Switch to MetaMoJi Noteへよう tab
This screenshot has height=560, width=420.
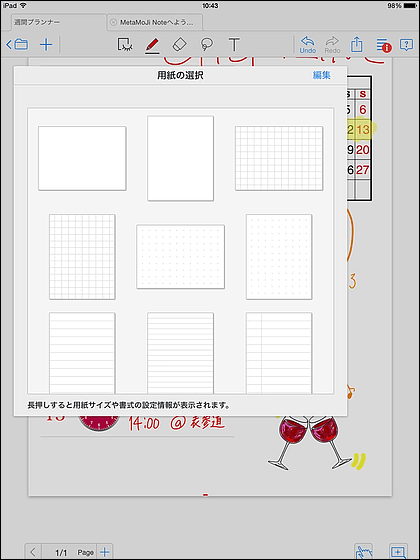click(x=156, y=22)
